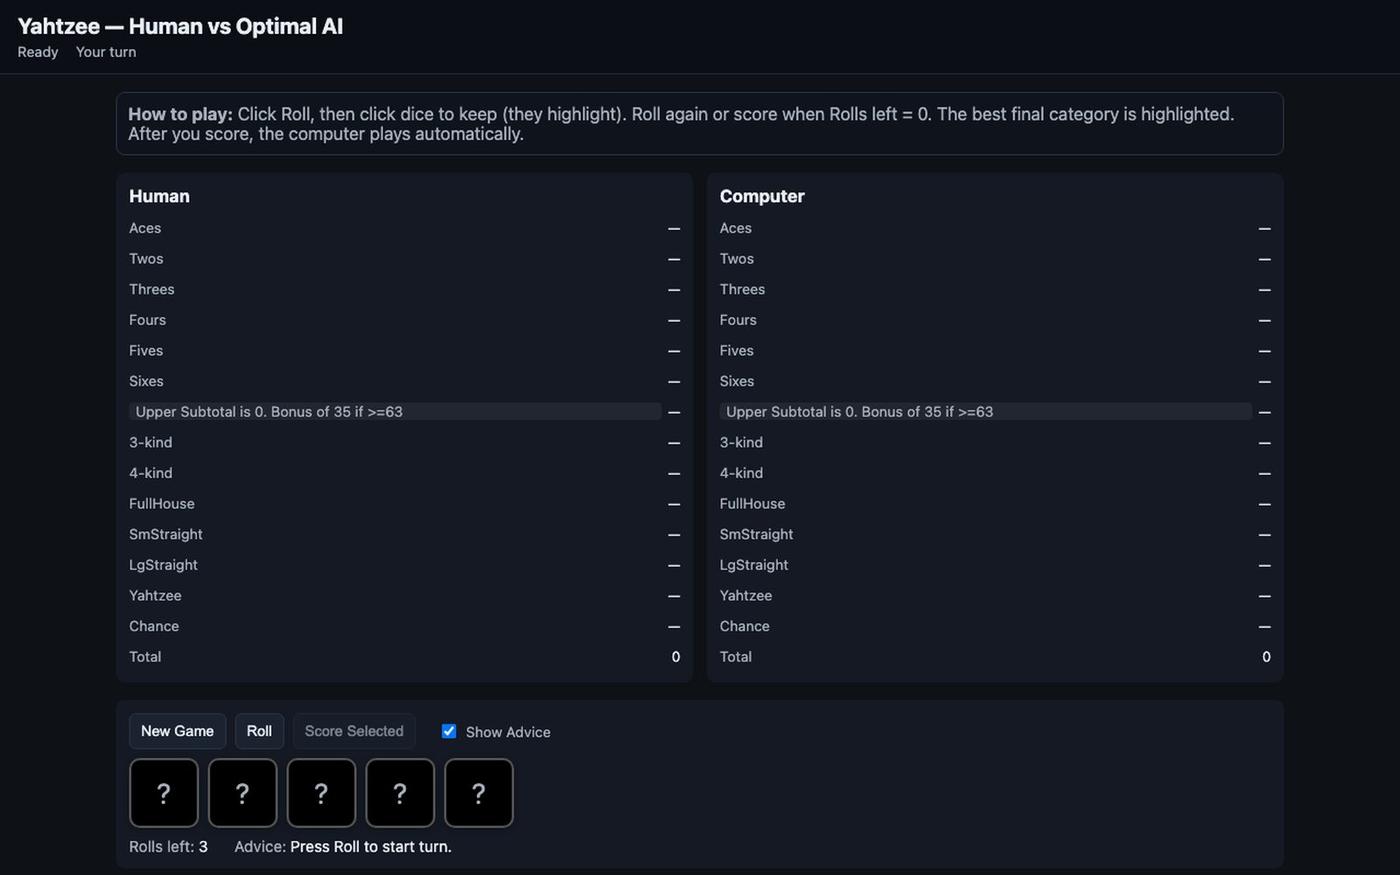This screenshot has width=1400, height=875.
Task: Click the Human panel heading
Action: pyautogui.click(x=159, y=196)
